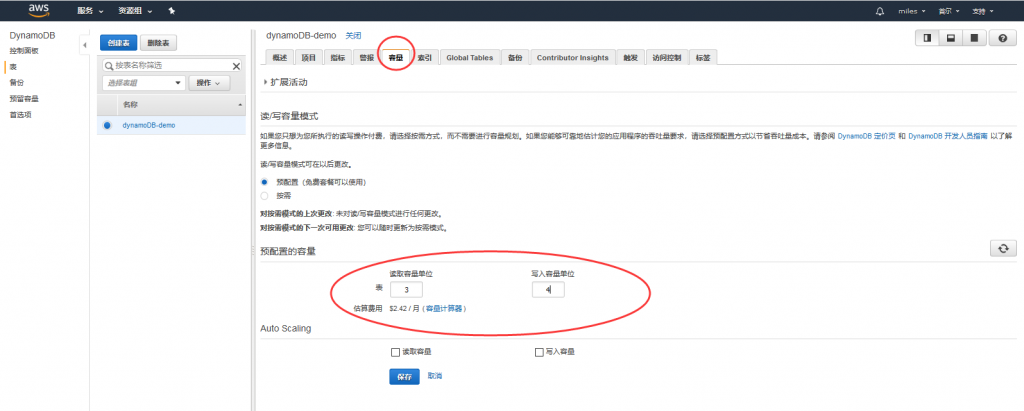Focus the 读取容量单位 read capacity field

click(406, 289)
